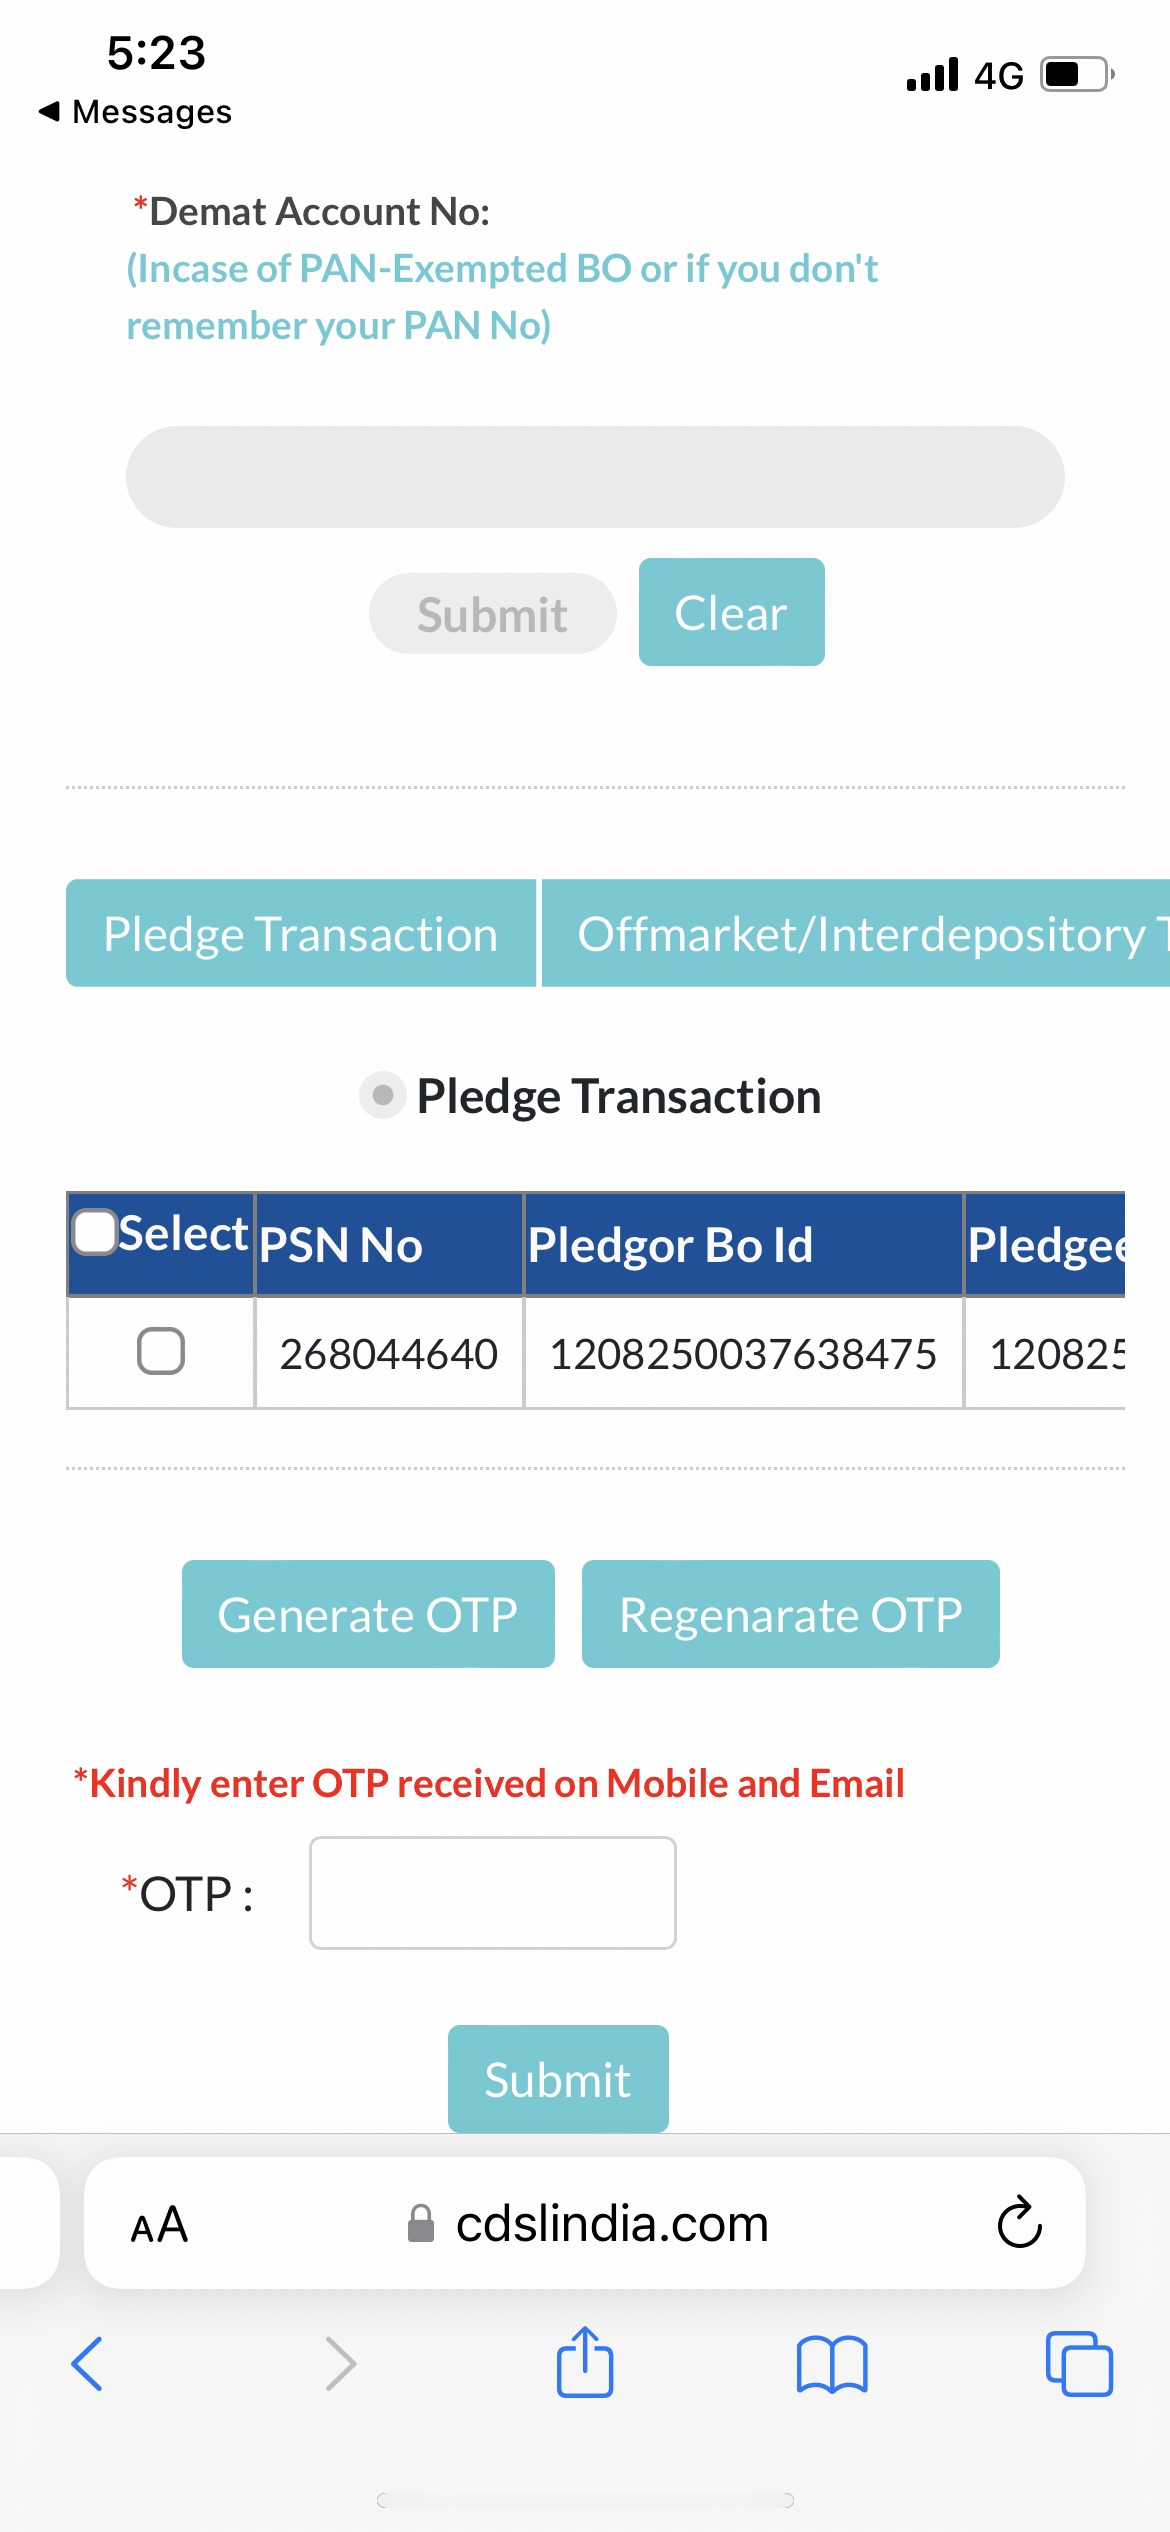Show open tabs overview icon
Image resolution: width=1170 pixels, height=2532 pixels.
(1079, 2364)
